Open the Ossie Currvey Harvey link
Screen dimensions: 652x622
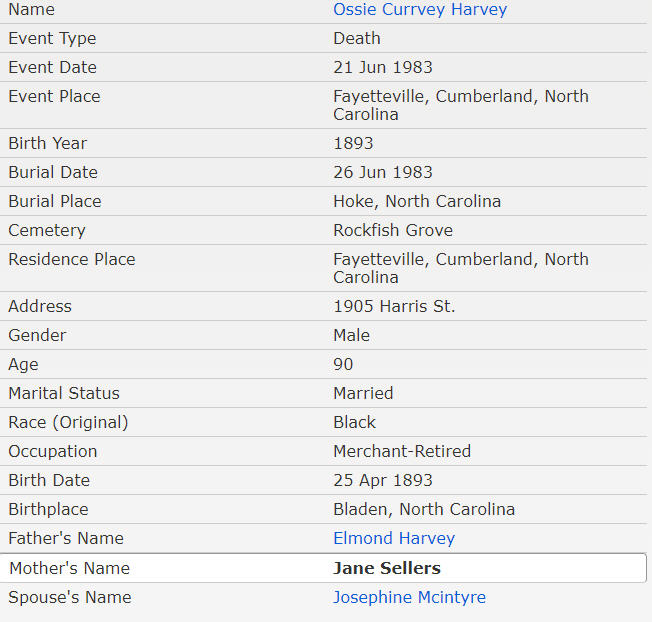pos(420,10)
